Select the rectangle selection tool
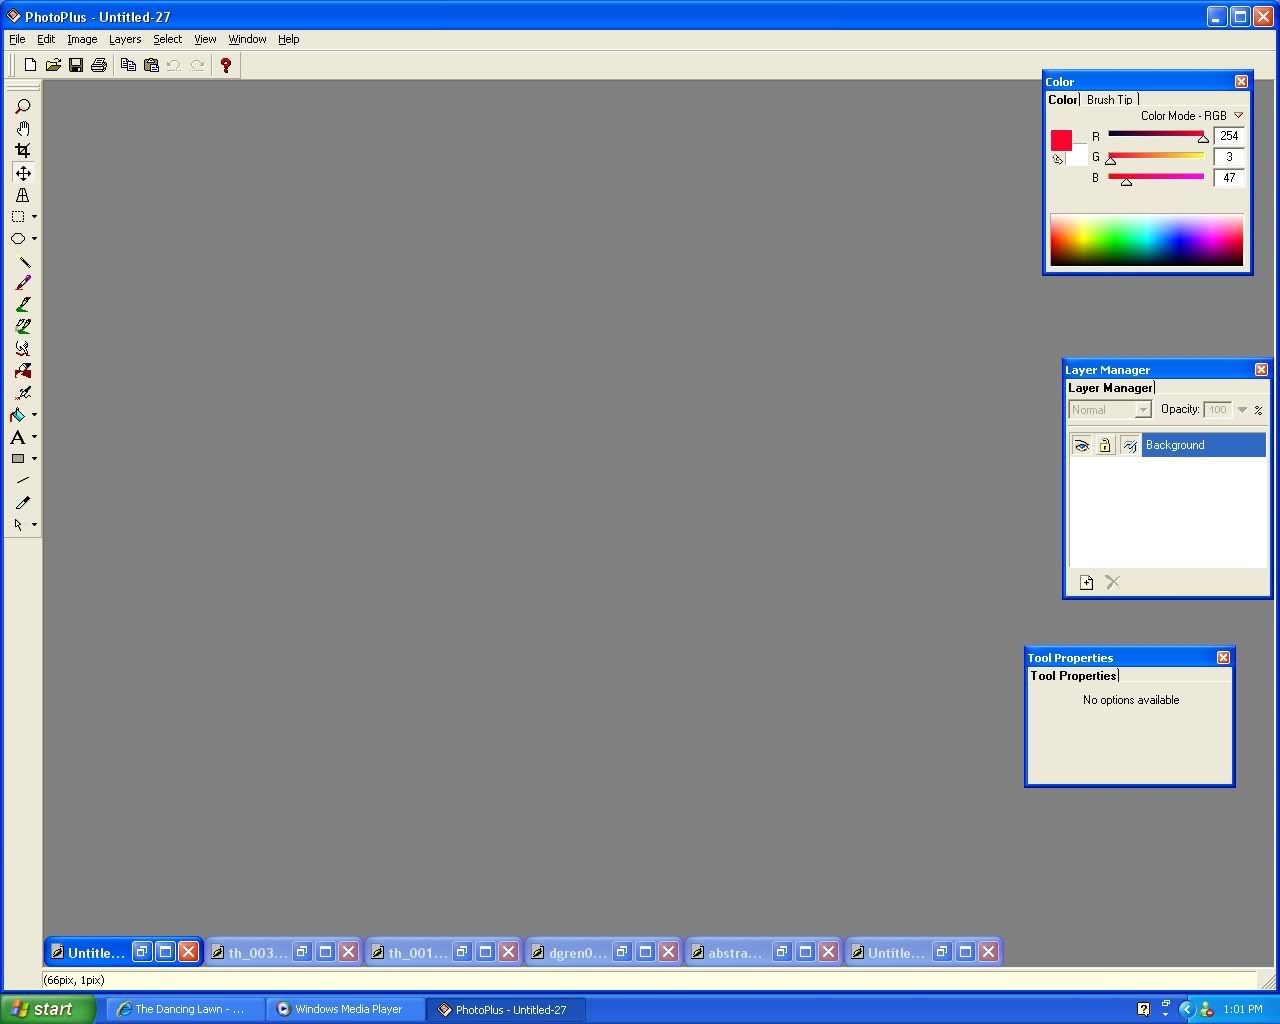Image resolution: width=1280 pixels, height=1024 pixels. pos(18,217)
